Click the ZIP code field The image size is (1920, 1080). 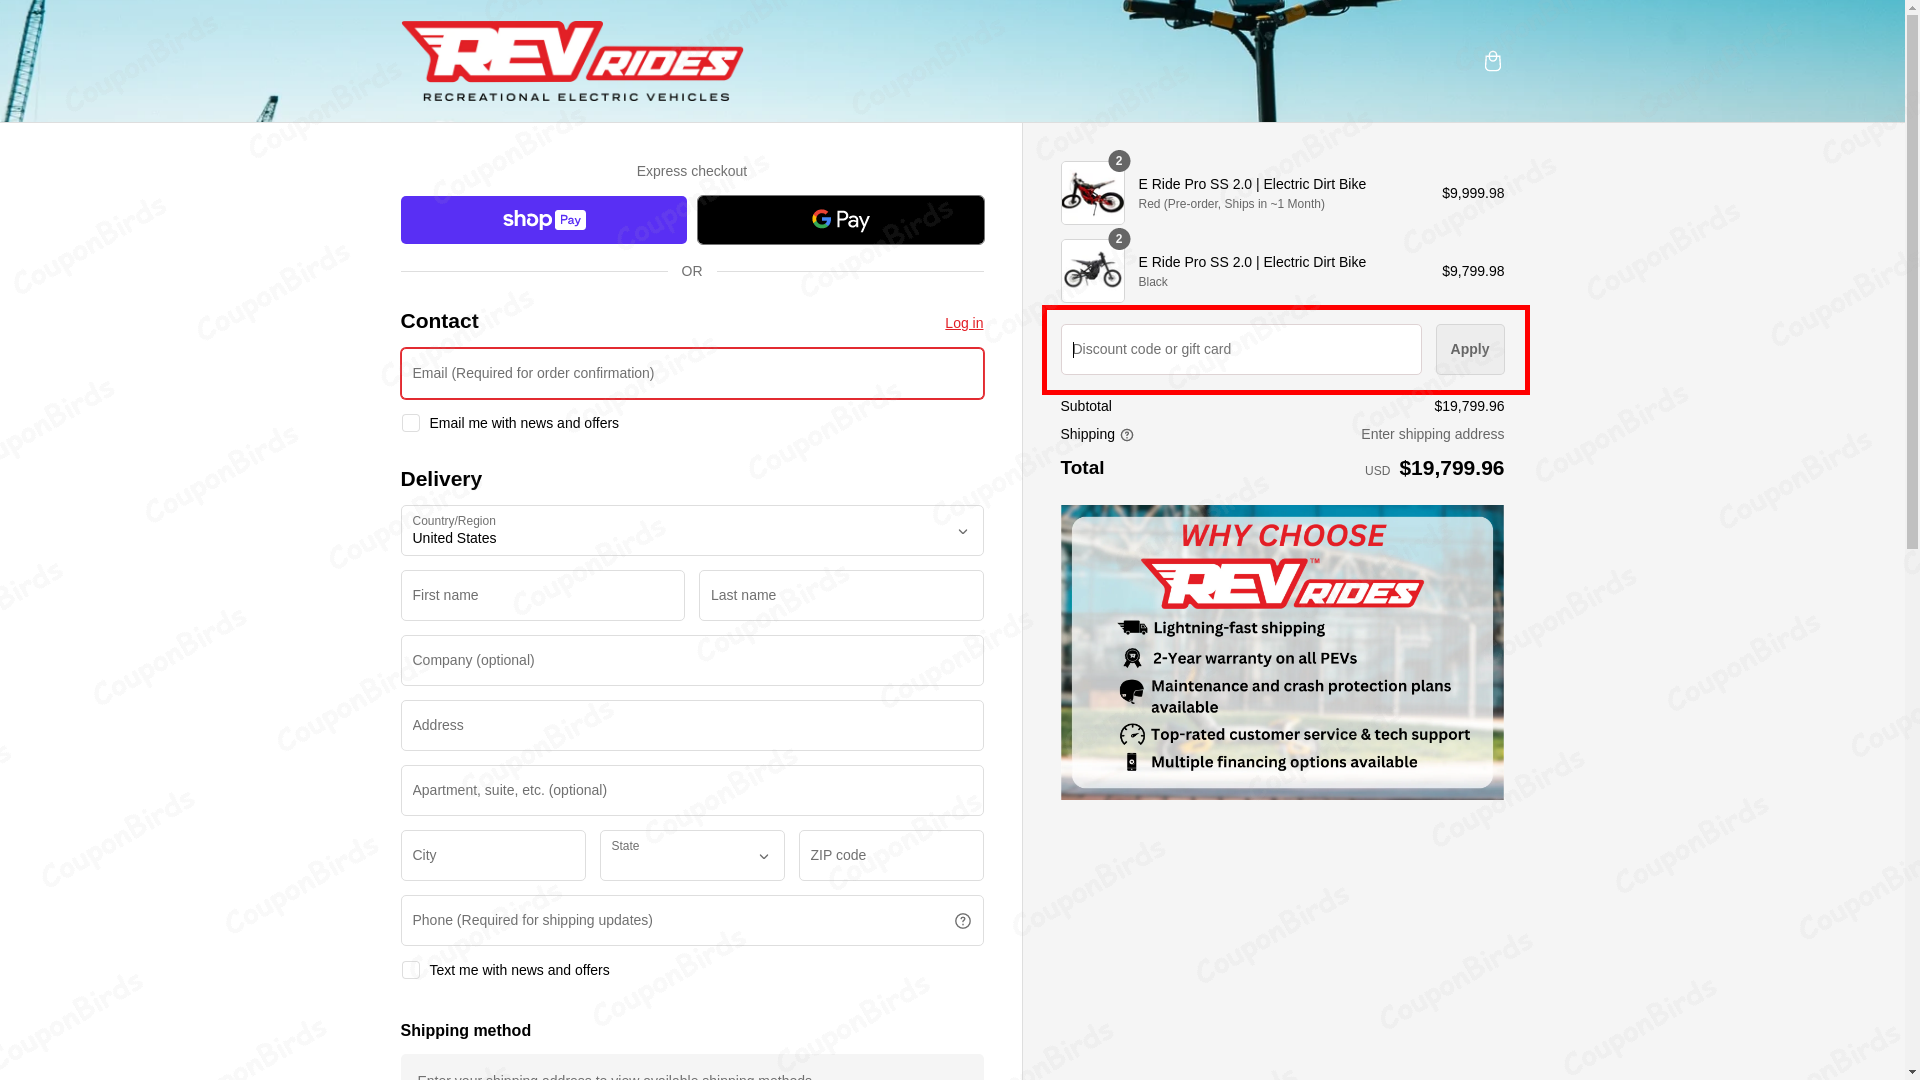890,856
